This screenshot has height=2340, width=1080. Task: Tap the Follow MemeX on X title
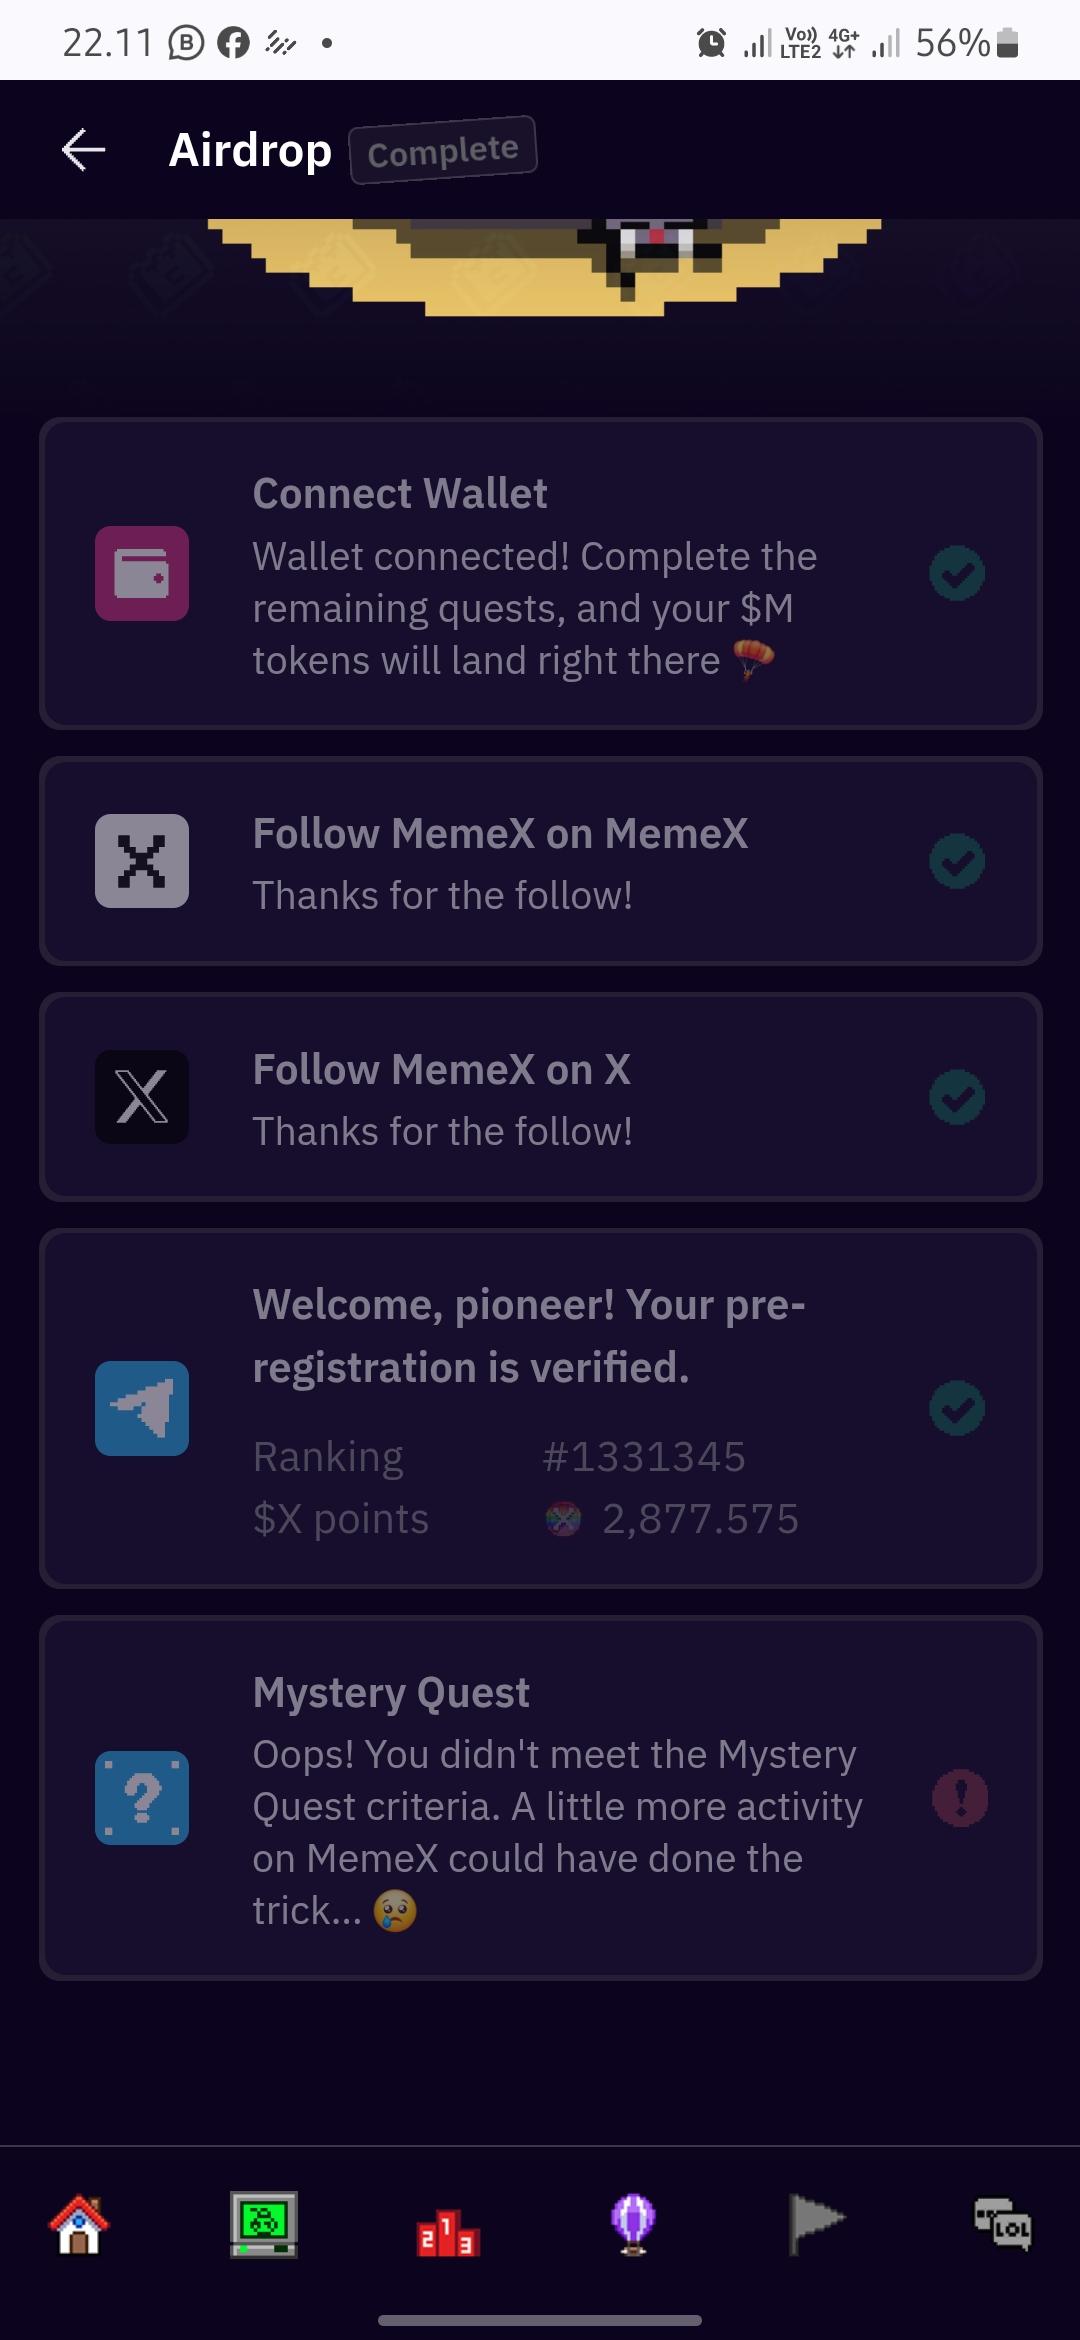(x=442, y=1069)
